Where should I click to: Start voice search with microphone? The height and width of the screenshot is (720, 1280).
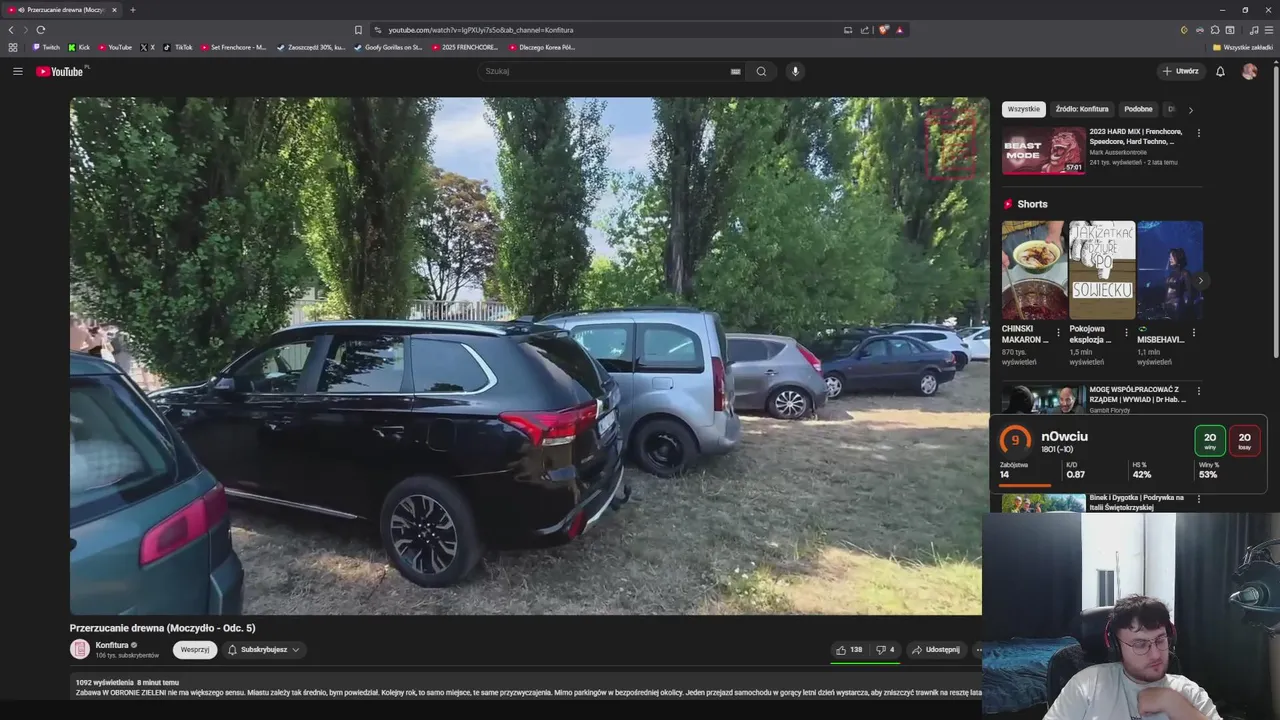tap(795, 71)
